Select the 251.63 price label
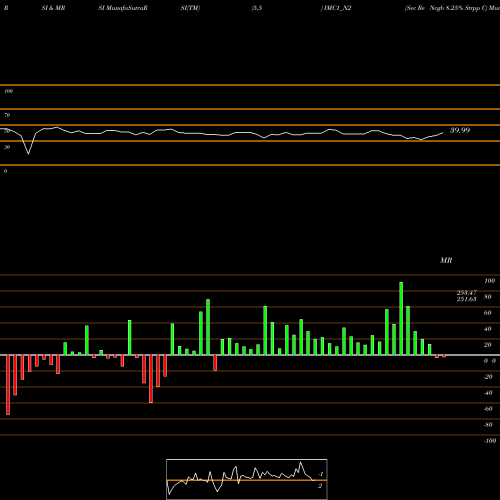Screen dimensions: 500x500 pos(466,299)
